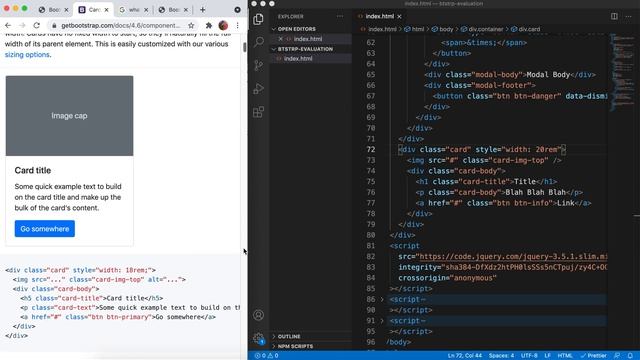Change indentation via Spaces: 4
Screen dimensions: 640x360
(x=501, y=356)
